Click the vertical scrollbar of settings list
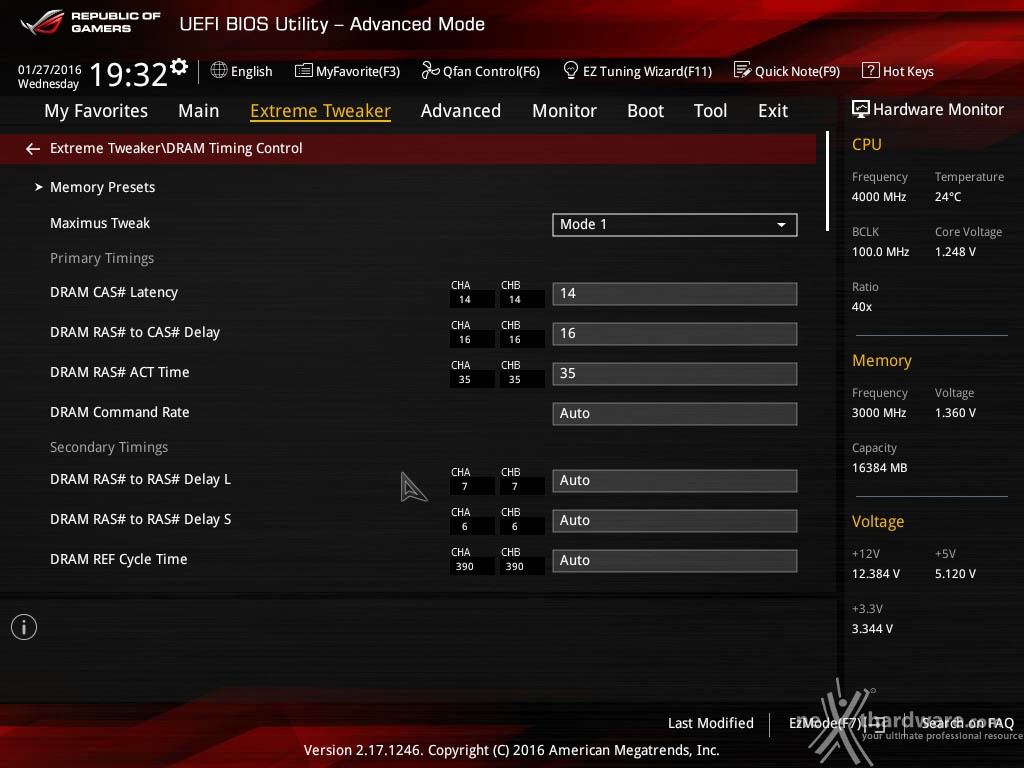 pos(827,182)
